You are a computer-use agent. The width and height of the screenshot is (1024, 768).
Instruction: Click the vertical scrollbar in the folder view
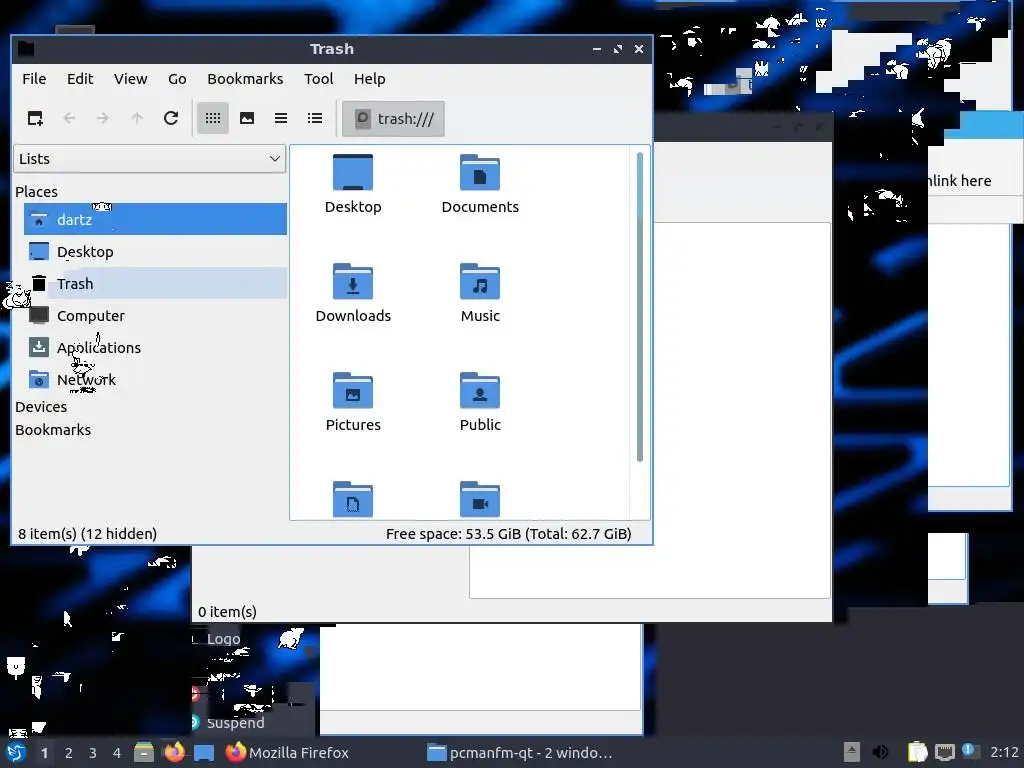[x=639, y=307]
